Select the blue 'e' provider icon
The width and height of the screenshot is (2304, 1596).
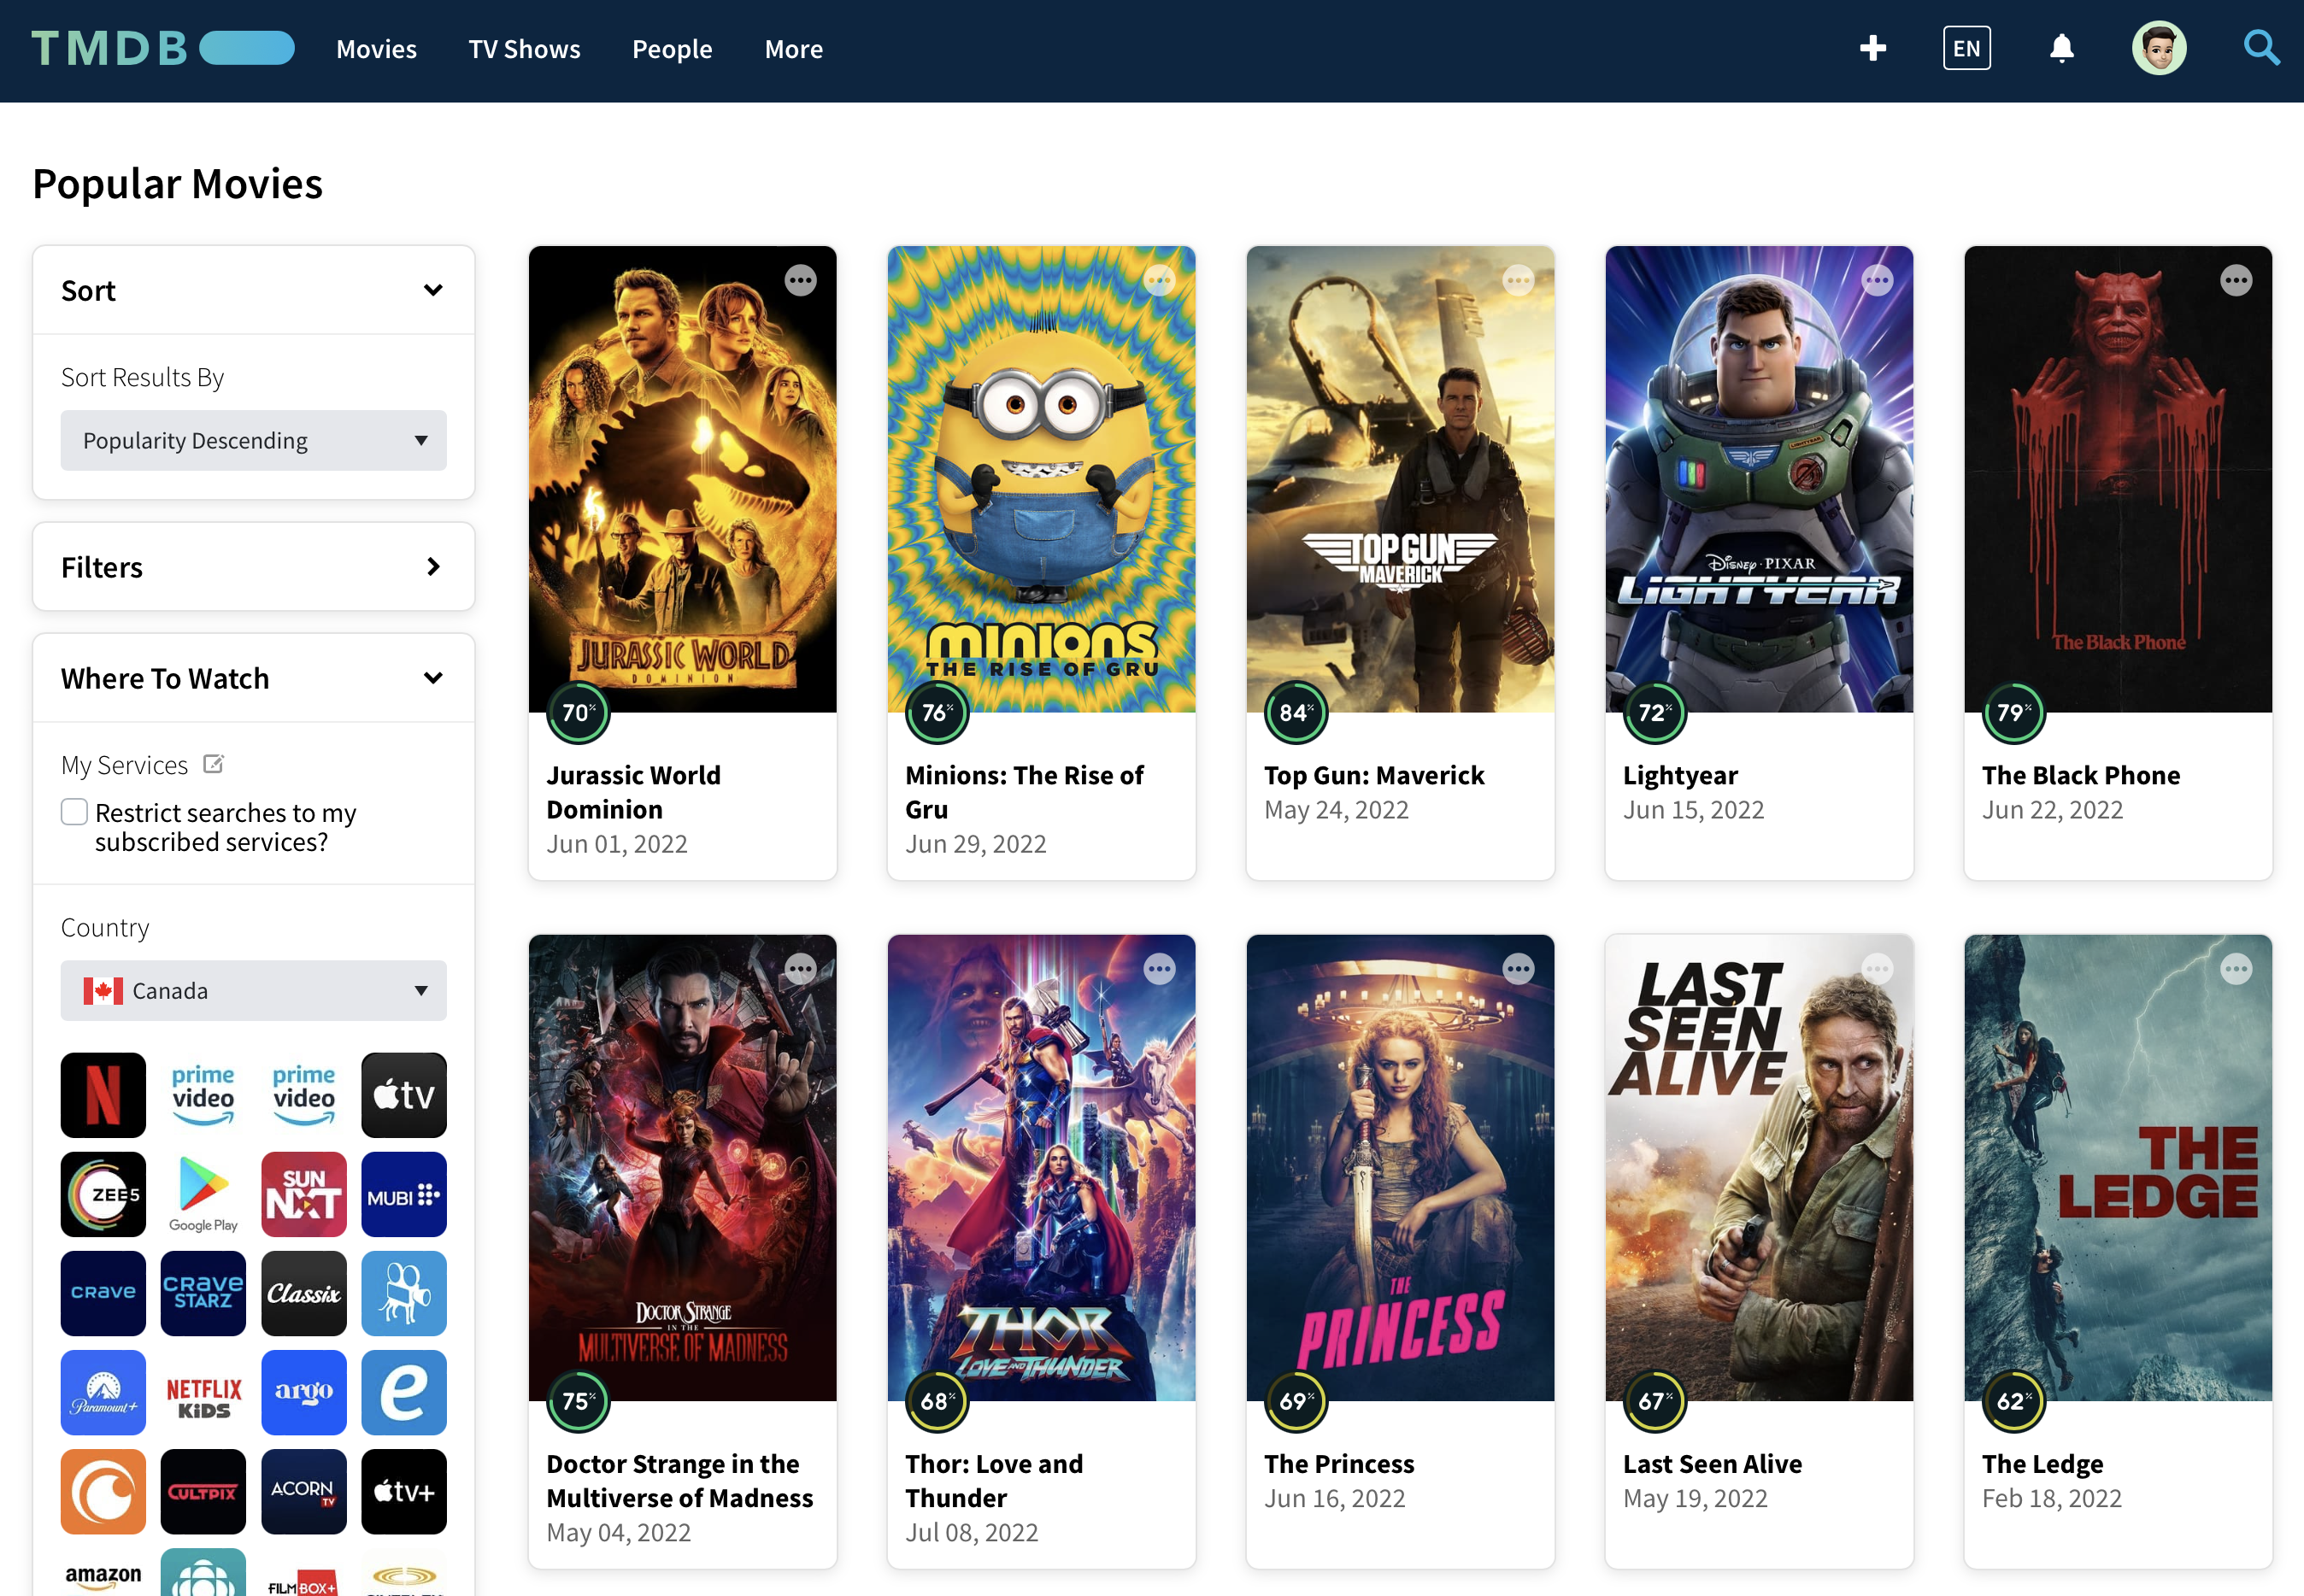click(x=403, y=1391)
